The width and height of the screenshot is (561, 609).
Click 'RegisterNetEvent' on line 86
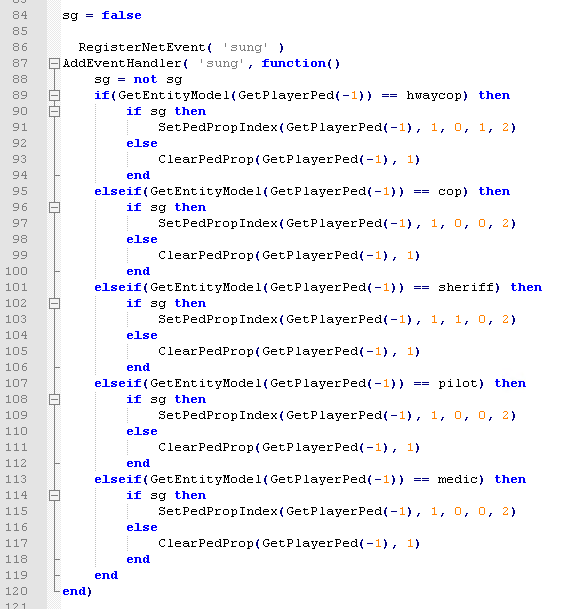(x=142, y=47)
